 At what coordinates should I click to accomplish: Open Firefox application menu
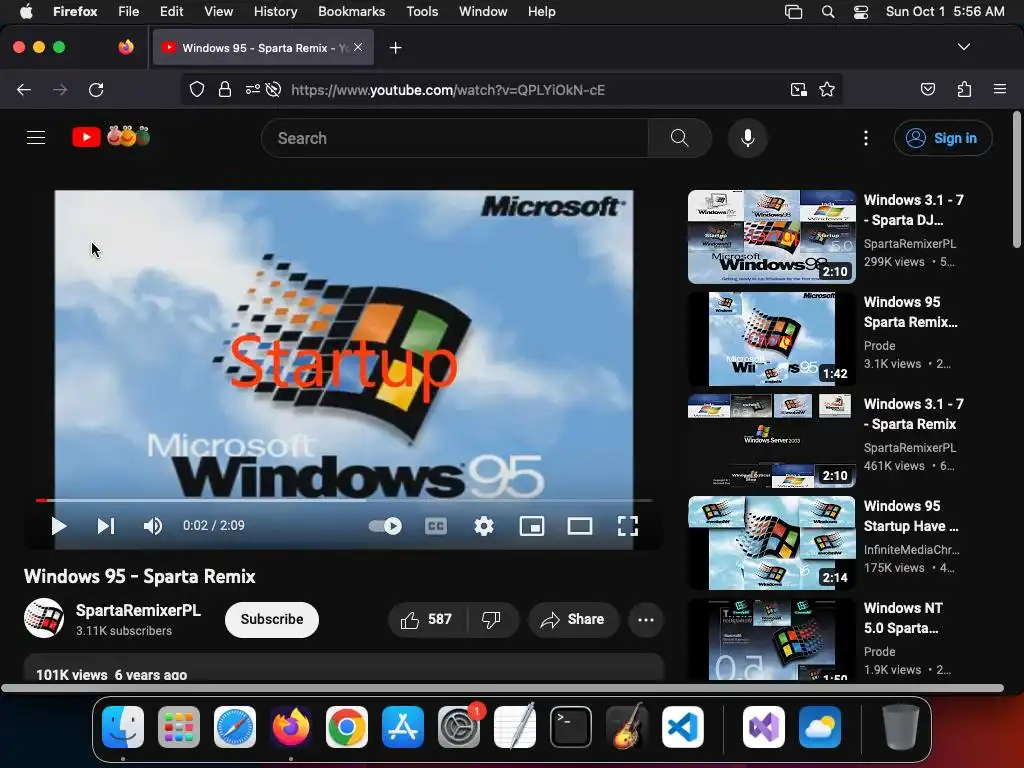click(1000, 89)
